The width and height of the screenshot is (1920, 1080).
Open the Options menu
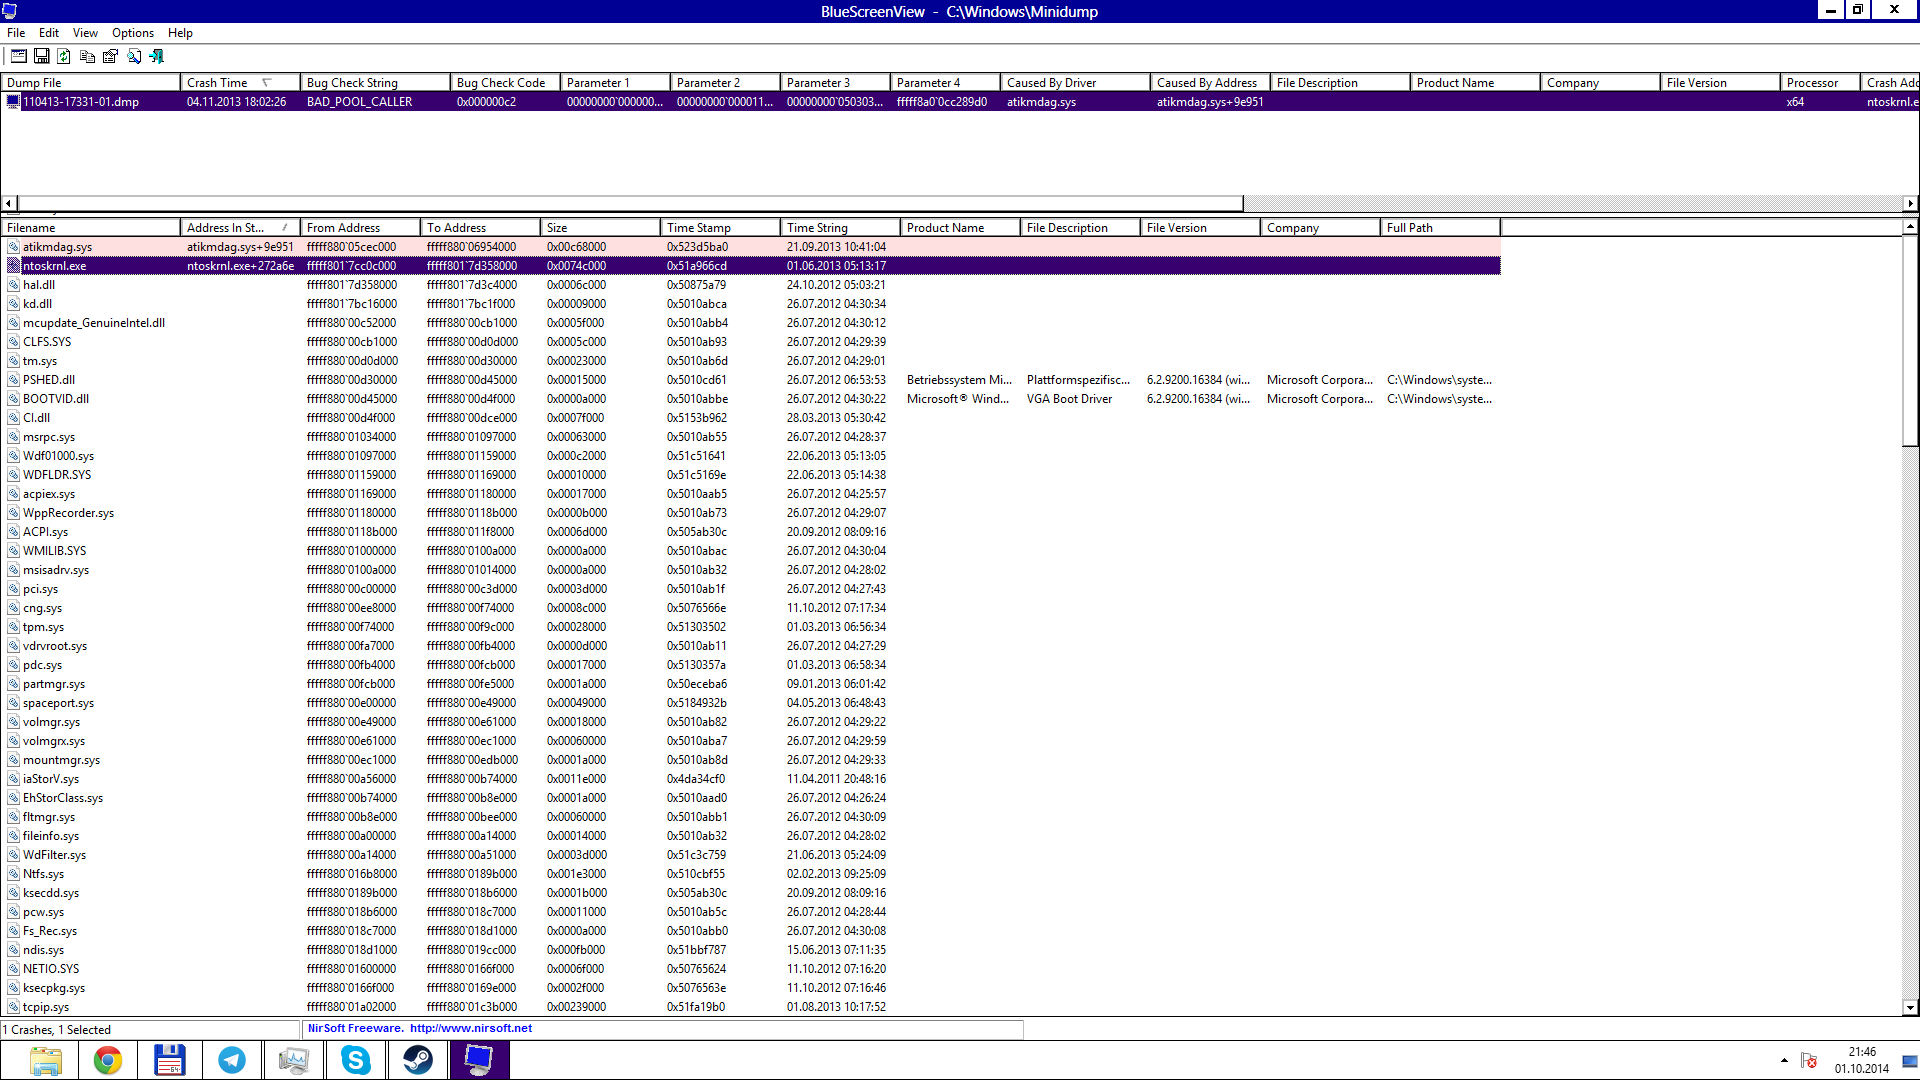132,33
